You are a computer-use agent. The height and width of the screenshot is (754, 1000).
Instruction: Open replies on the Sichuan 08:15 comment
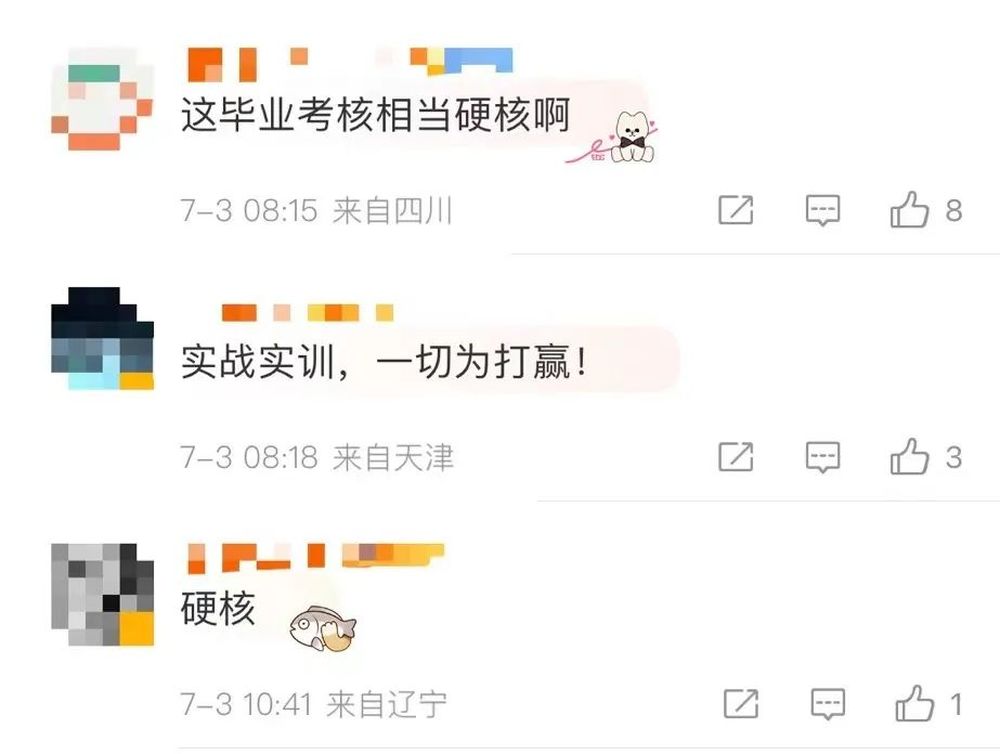[x=823, y=210]
